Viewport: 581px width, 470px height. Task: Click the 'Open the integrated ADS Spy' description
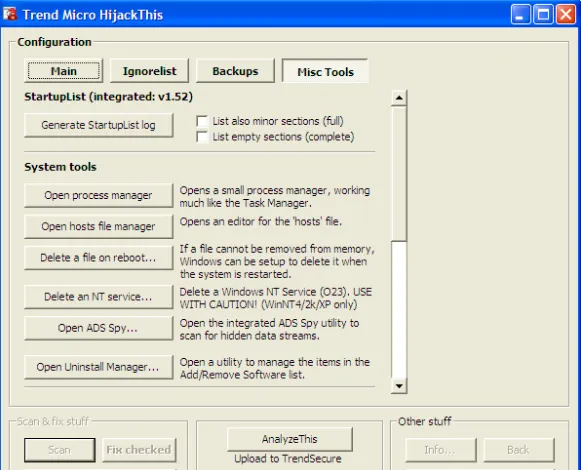pos(269,329)
